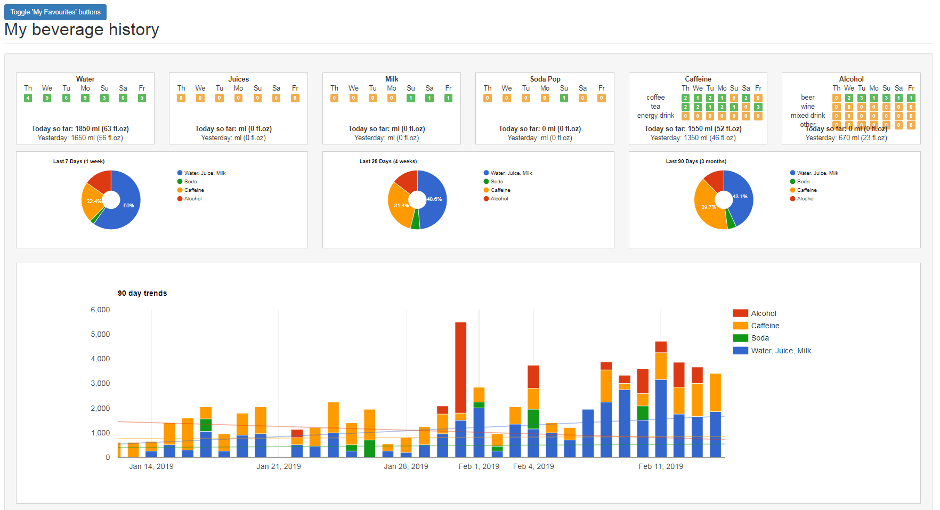This screenshot has width=940, height=510.
Task: Click Caffeine legend entry in 90 day trends
Action: (x=756, y=325)
